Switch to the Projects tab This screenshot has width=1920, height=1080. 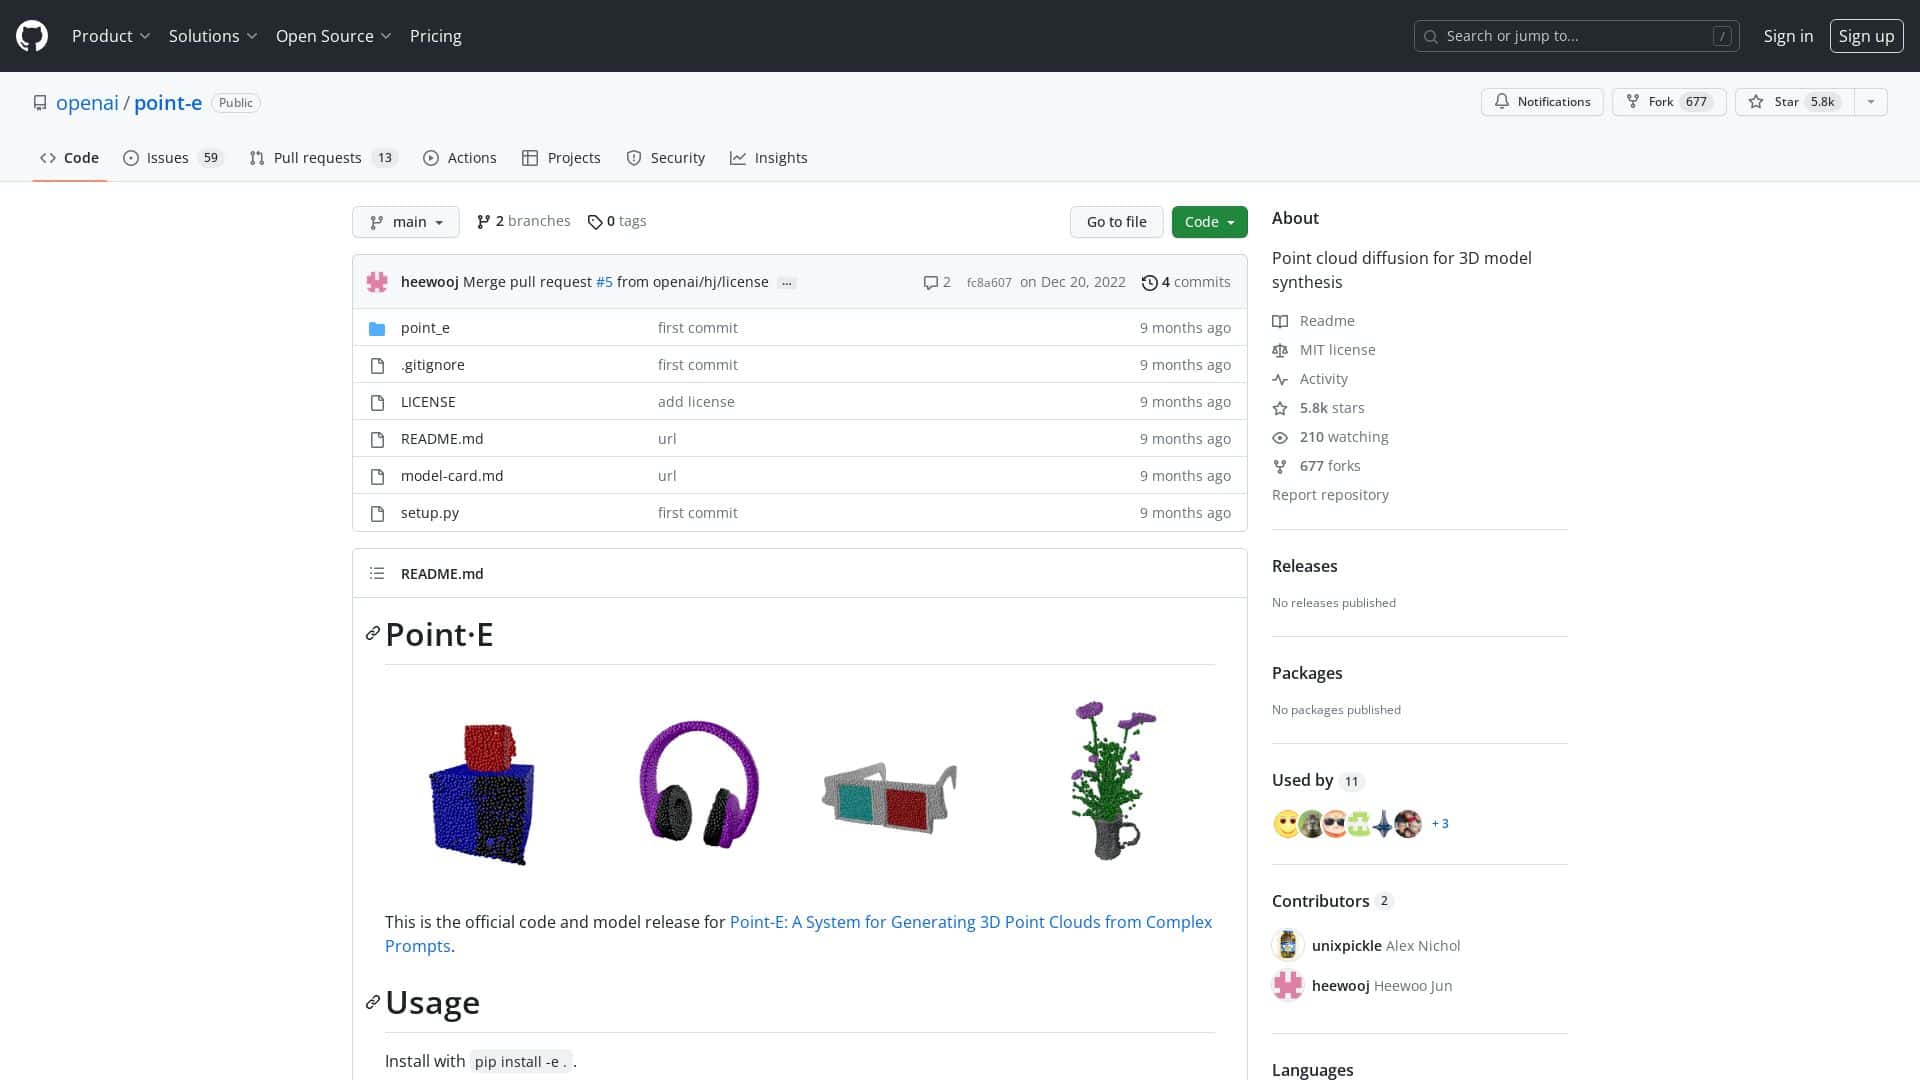tap(561, 158)
